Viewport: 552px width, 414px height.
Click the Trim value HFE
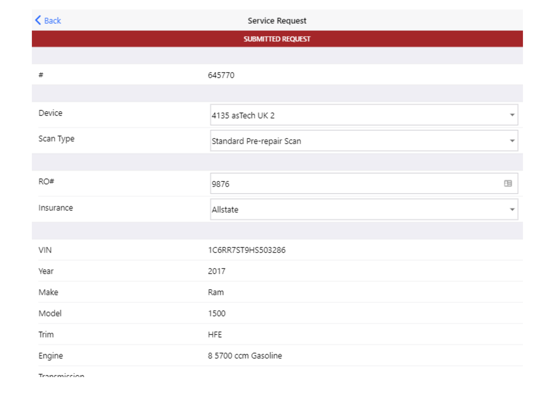pyautogui.click(x=215, y=334)
